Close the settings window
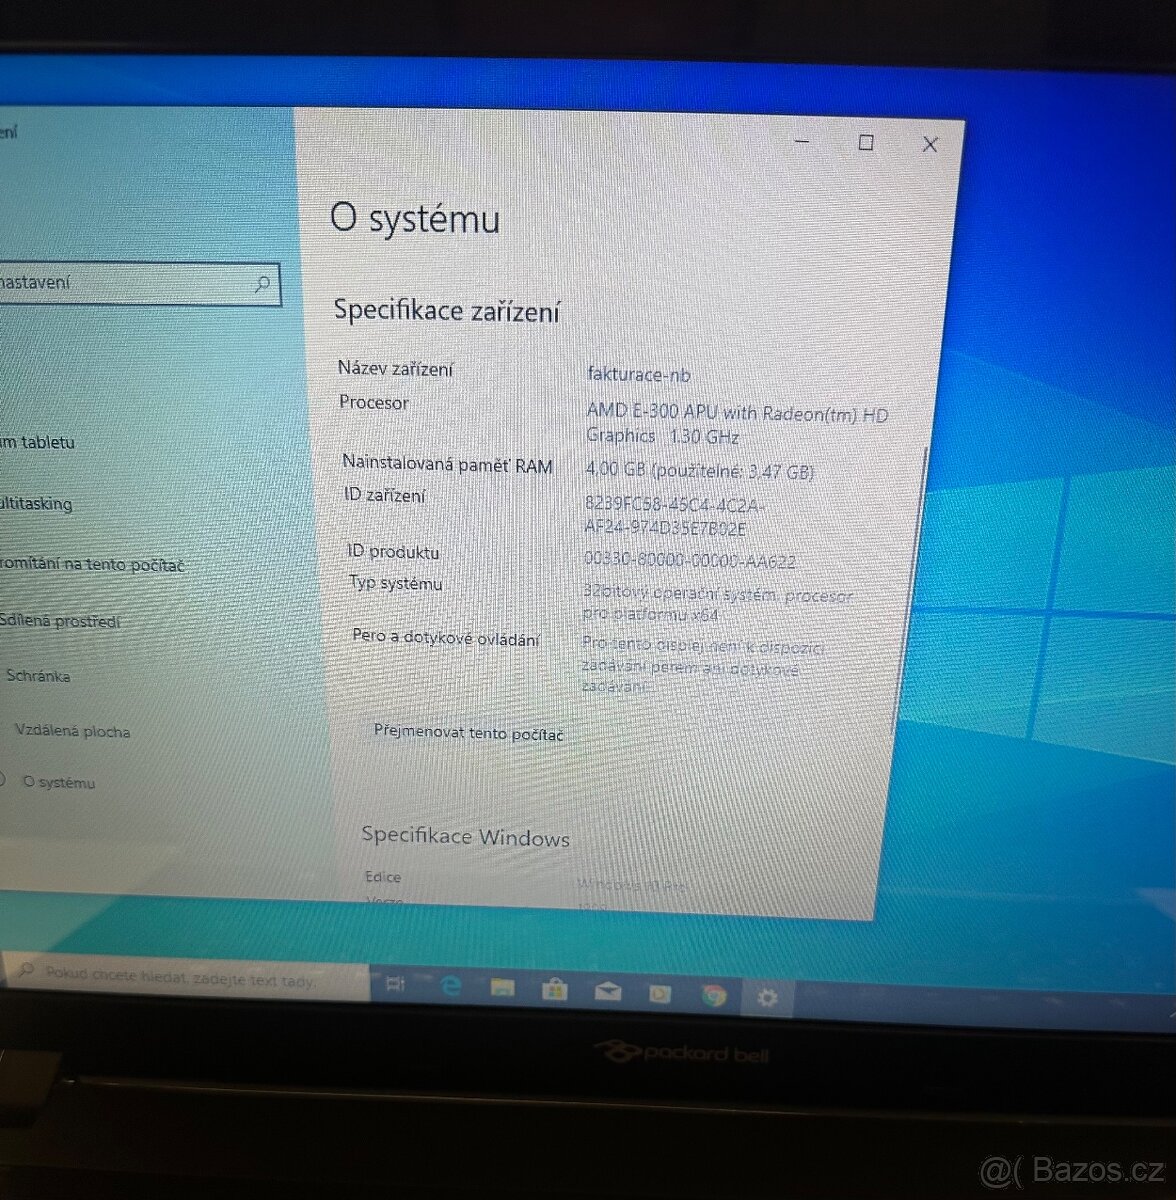1176x1200 pixels. point(930,144)
